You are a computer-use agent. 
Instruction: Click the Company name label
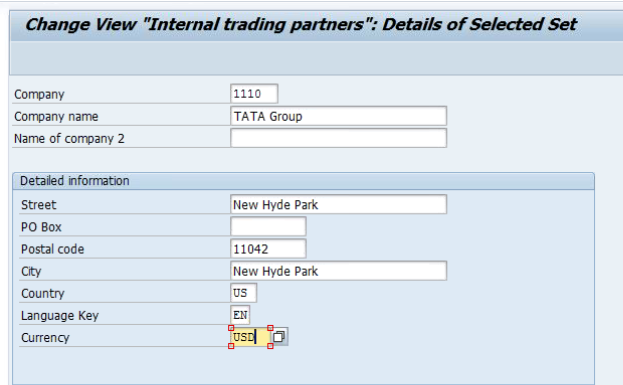click(56, 116)
